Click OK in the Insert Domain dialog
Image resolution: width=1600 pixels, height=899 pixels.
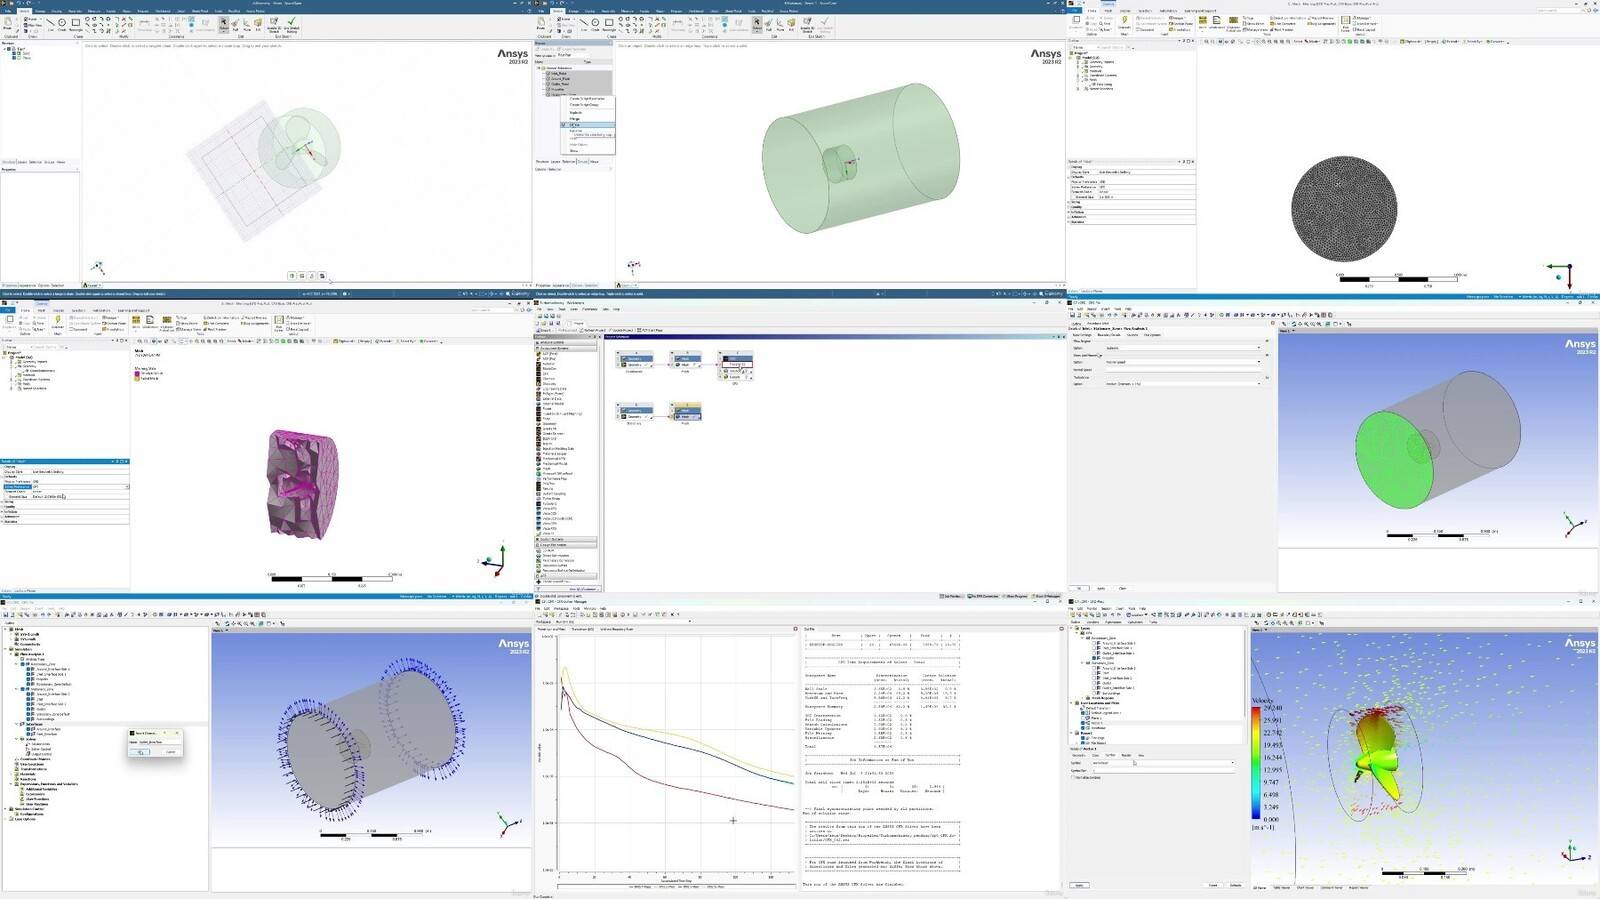point(139,752)
